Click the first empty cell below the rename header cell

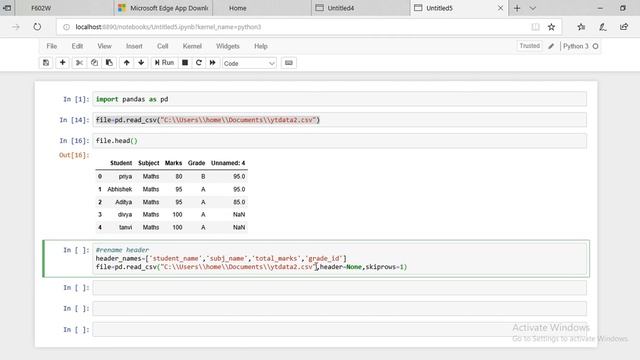tap(340, 288)
